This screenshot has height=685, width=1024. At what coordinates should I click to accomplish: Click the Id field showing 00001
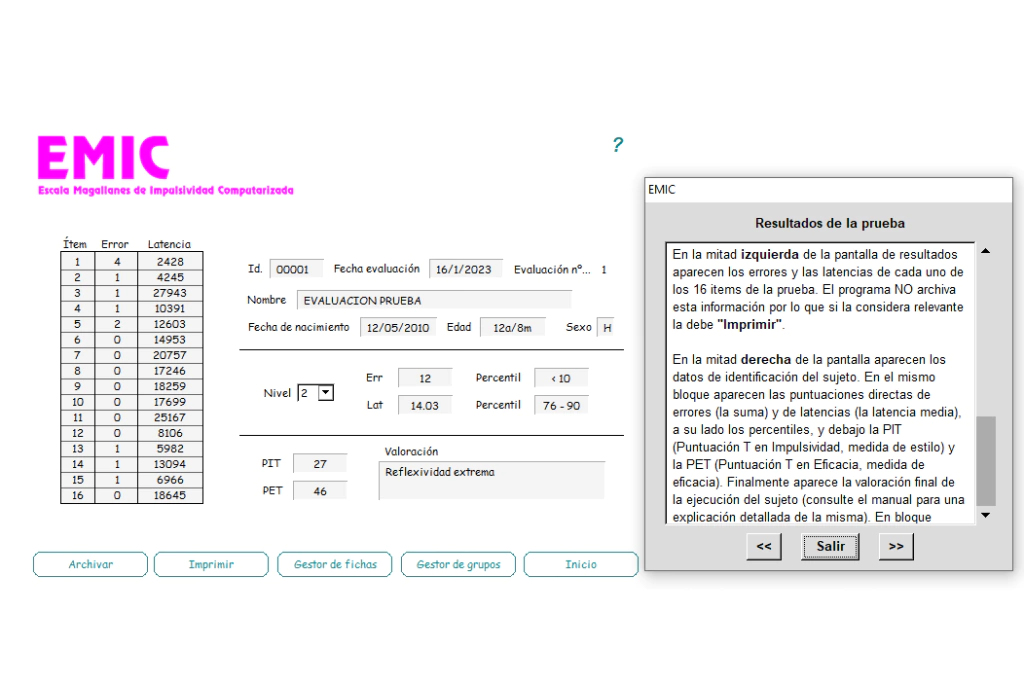pyautogui.click(x=296, y=270)
